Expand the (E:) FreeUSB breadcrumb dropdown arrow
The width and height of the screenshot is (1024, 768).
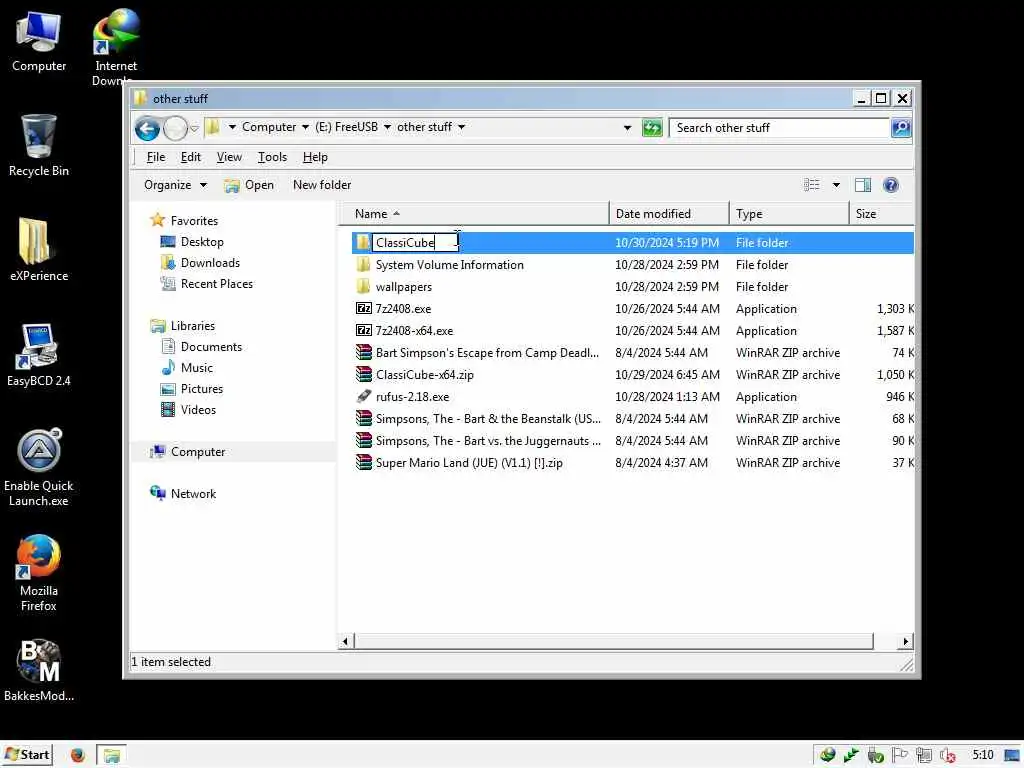387,127
